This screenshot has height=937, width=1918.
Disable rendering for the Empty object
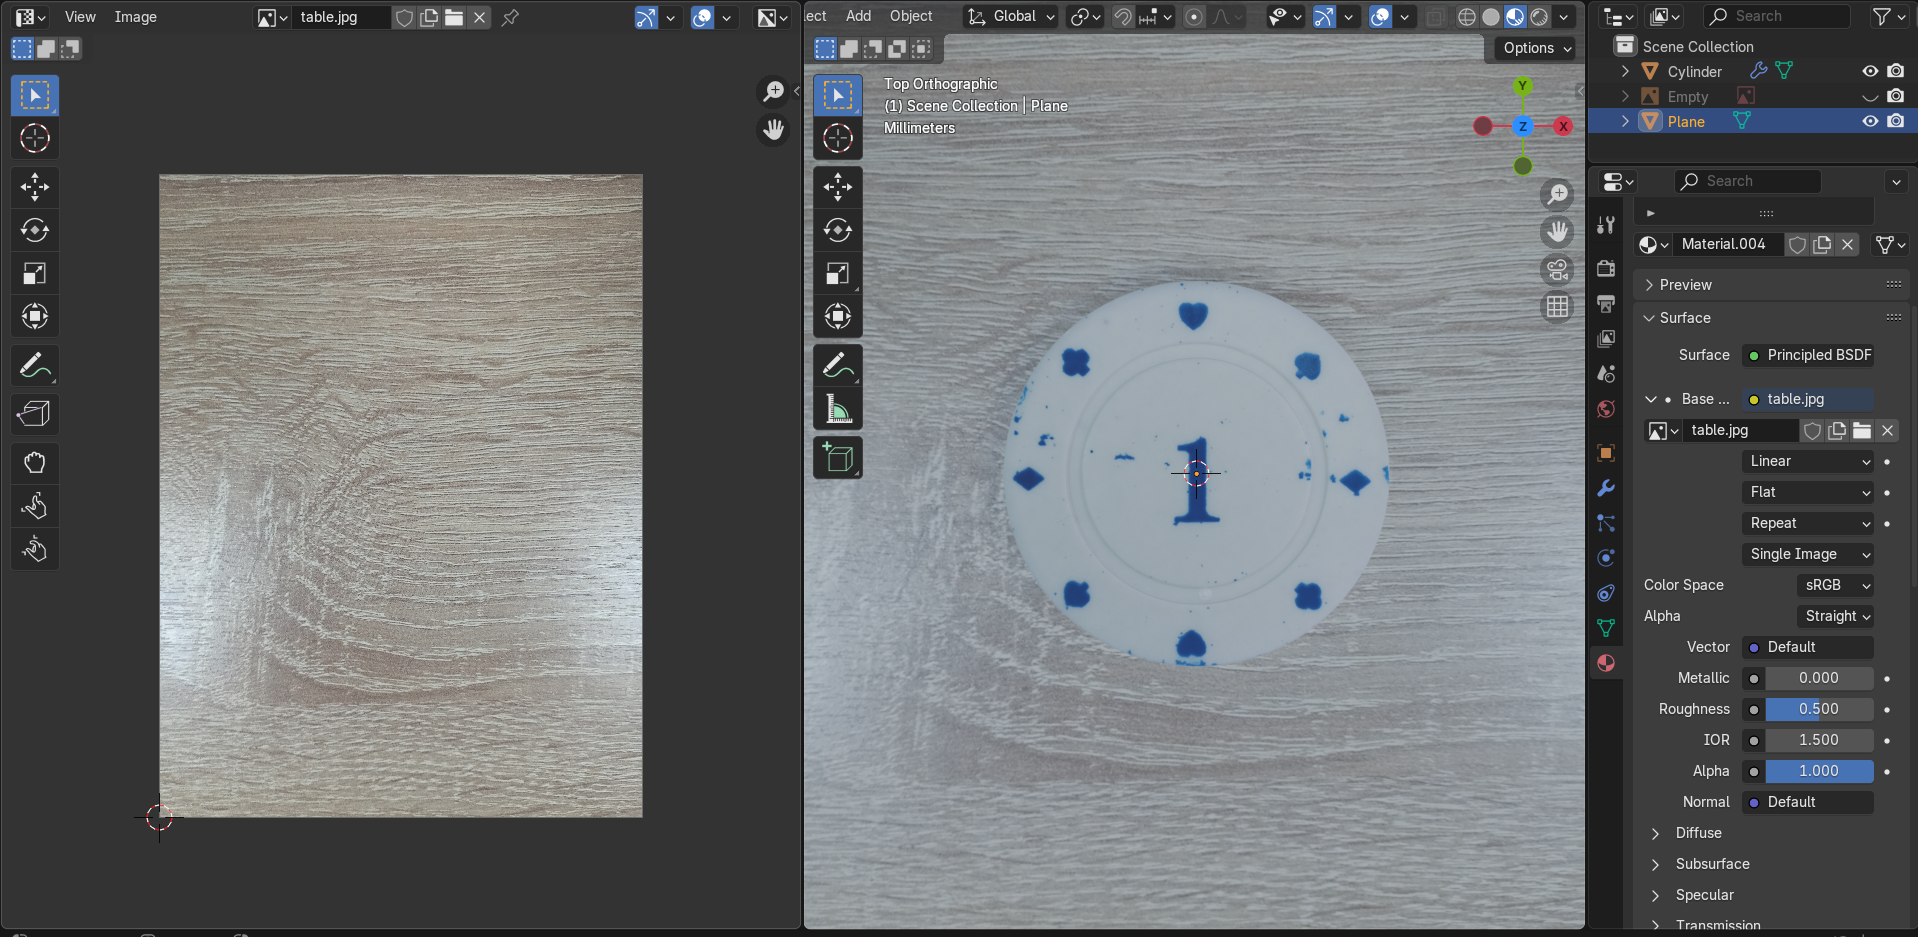click(x=1895, y=96)
